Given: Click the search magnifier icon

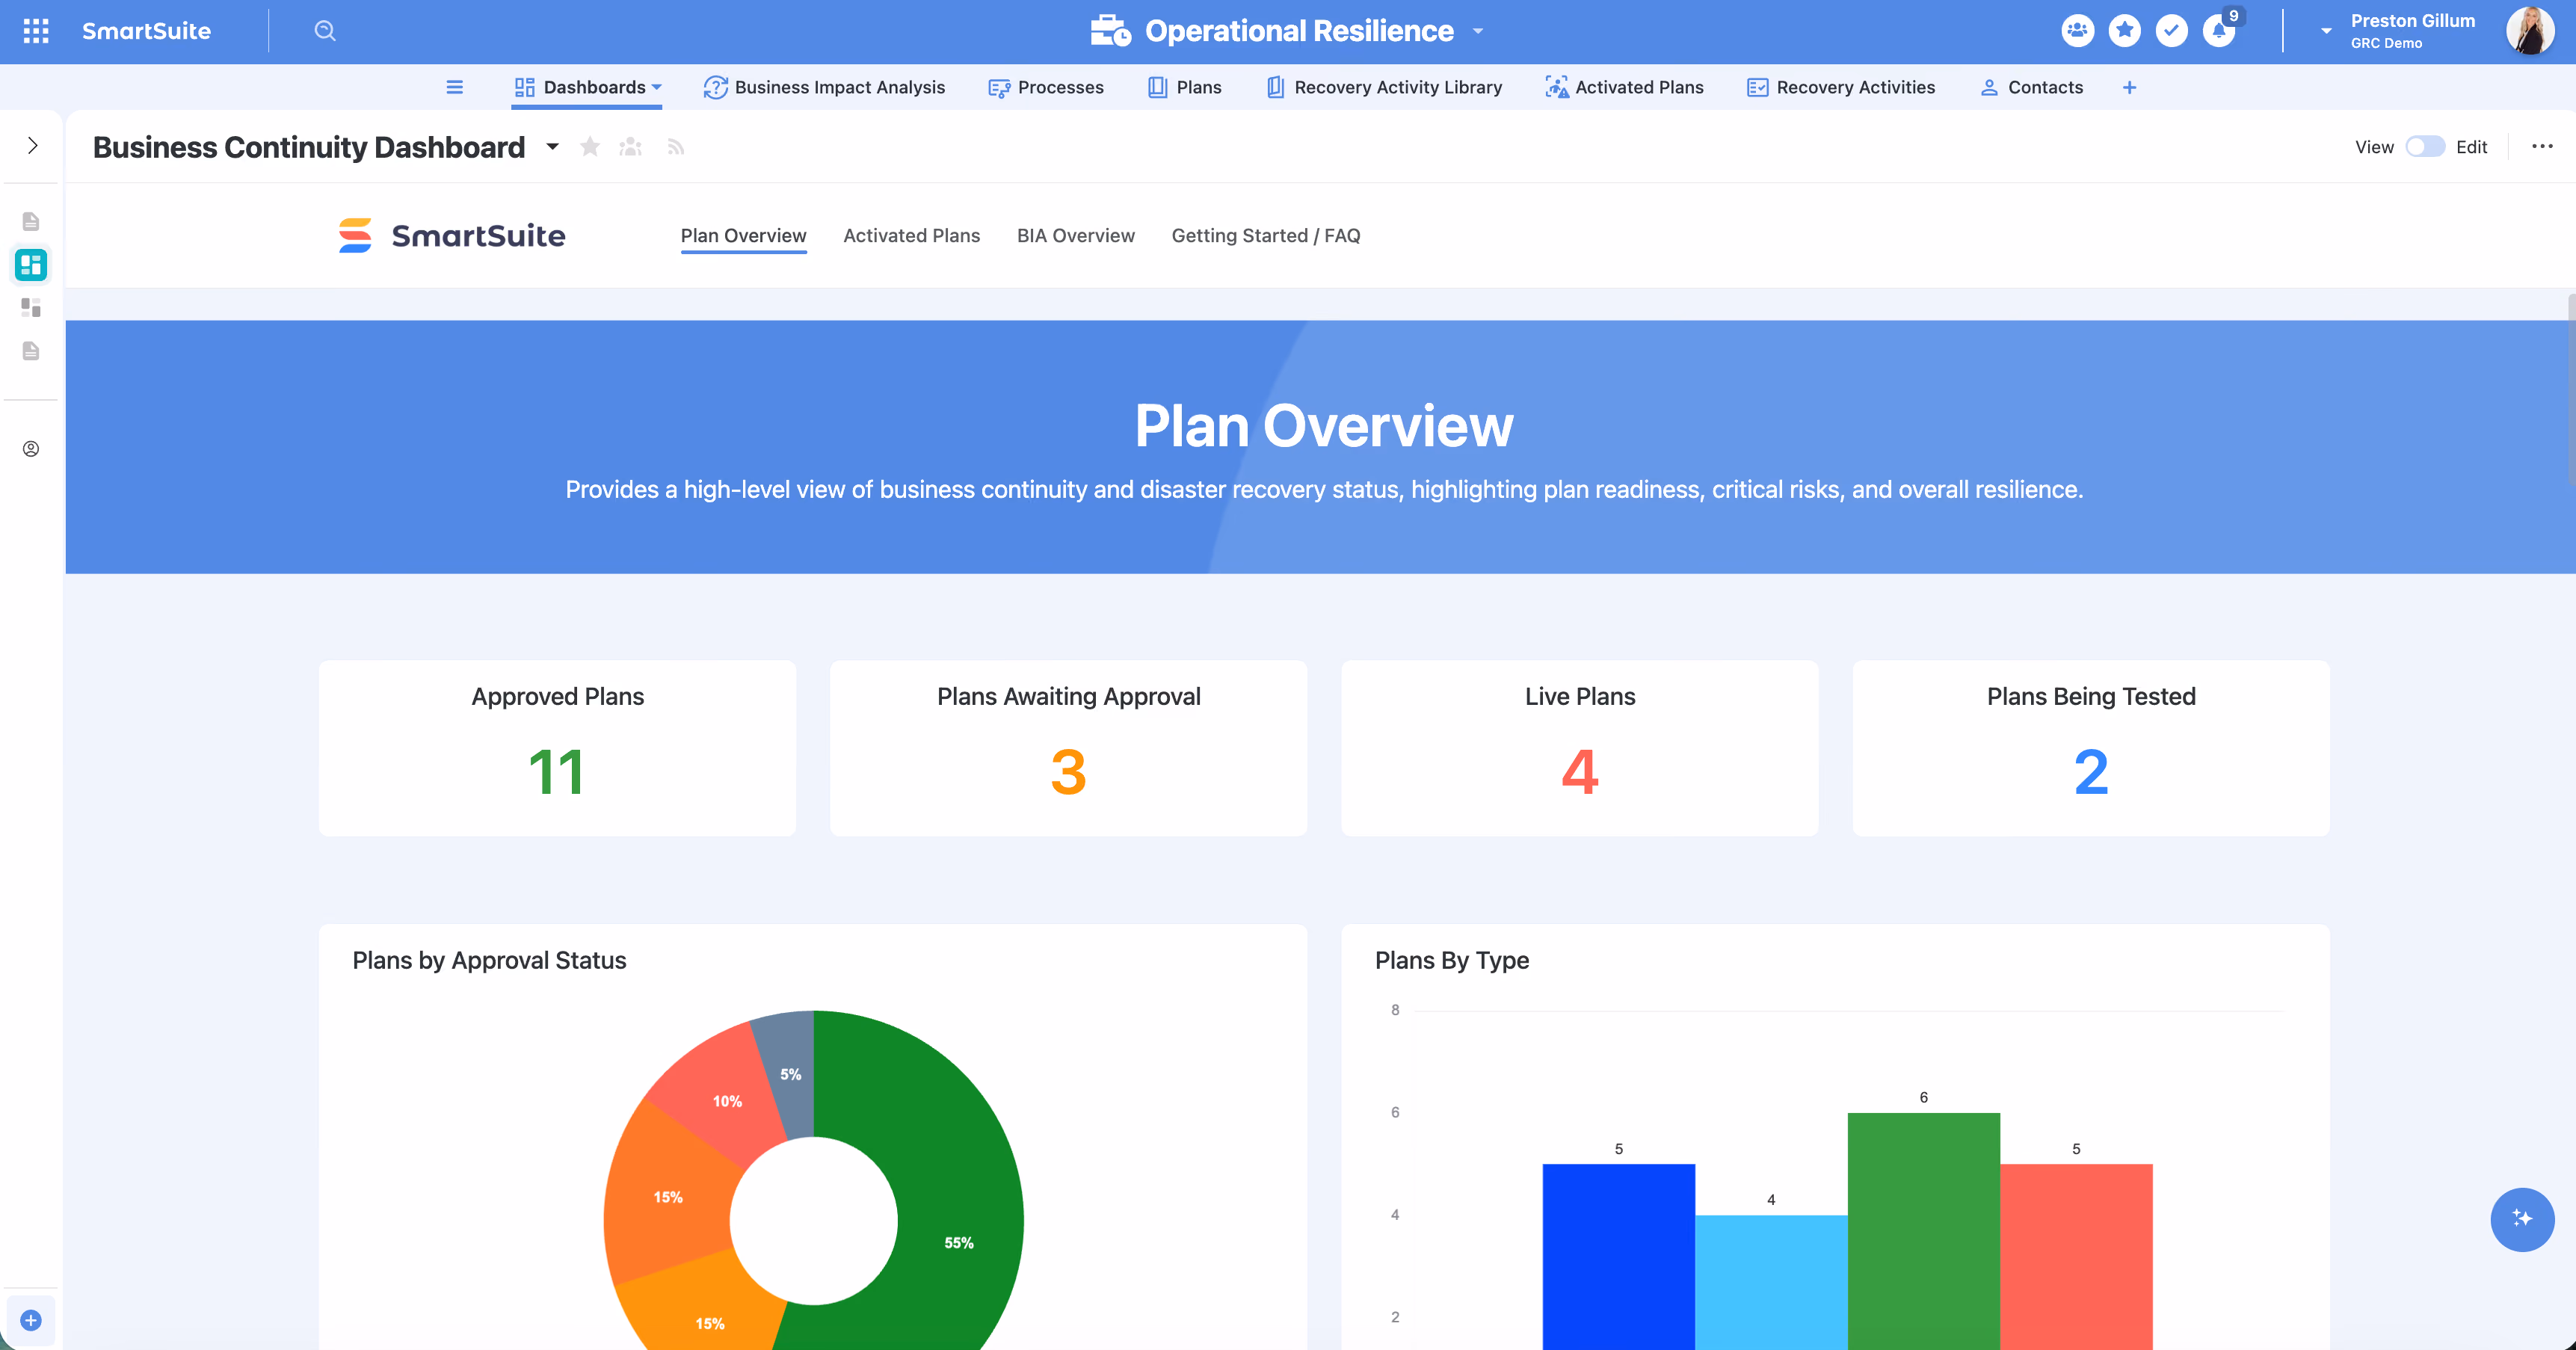Looking at the screenshot, I should pos(324,31).
